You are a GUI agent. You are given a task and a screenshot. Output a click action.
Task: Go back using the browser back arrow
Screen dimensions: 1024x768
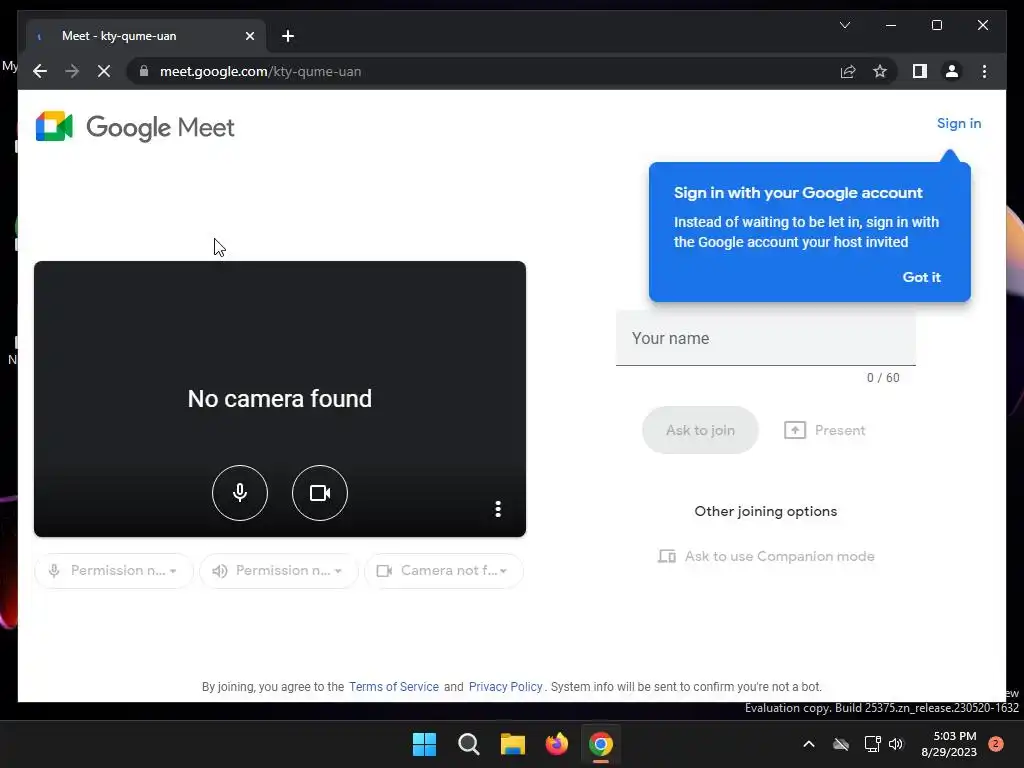40,71
